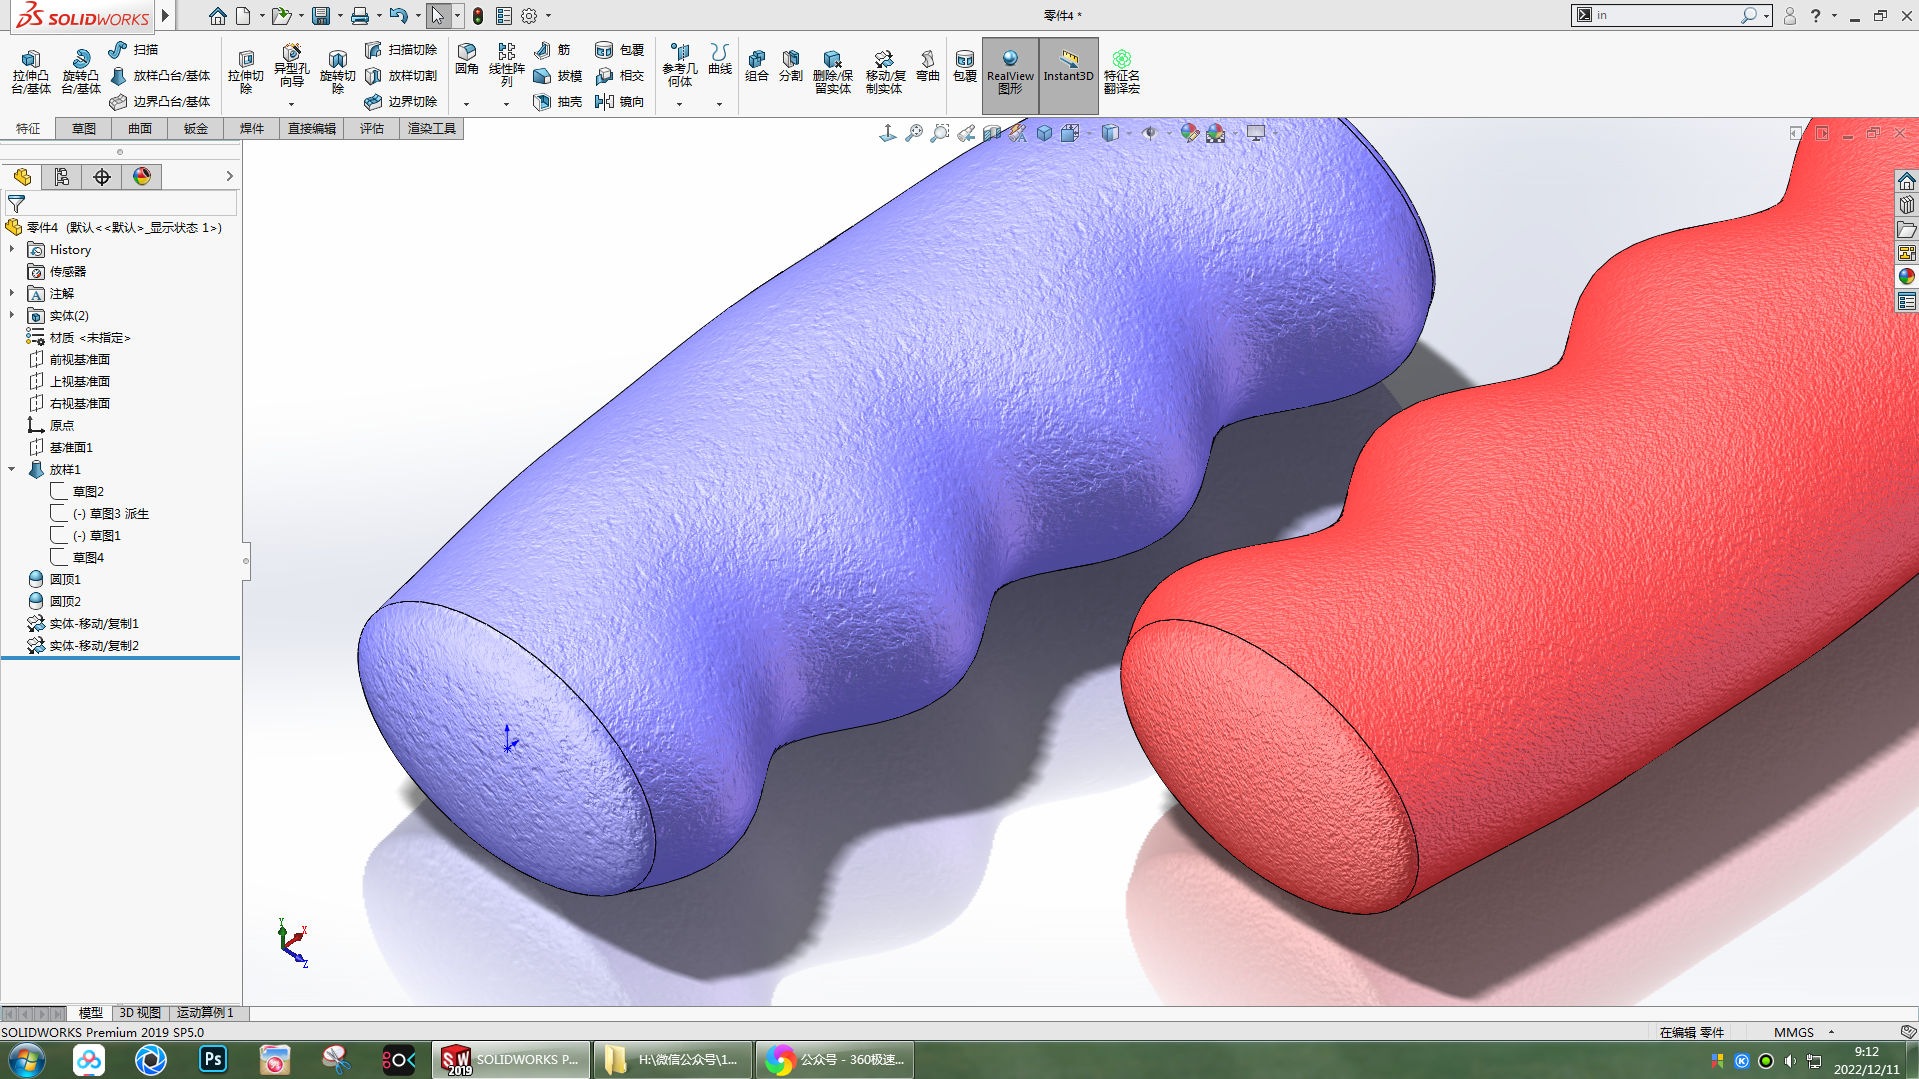Expand the 实体(2) solid bodies node
Screen dimensions: 1919x1079
coord(12,315)
